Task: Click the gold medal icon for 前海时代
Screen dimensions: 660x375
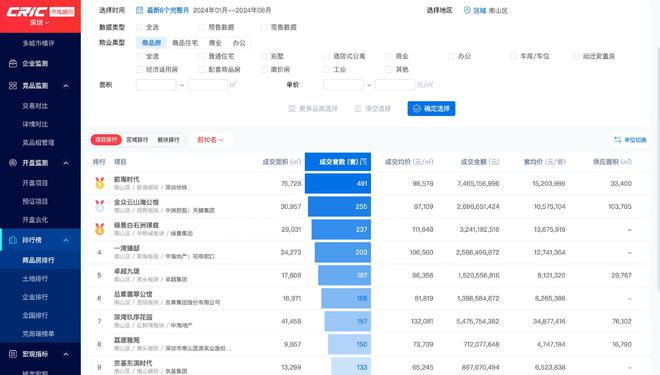Action: (99, 183)
